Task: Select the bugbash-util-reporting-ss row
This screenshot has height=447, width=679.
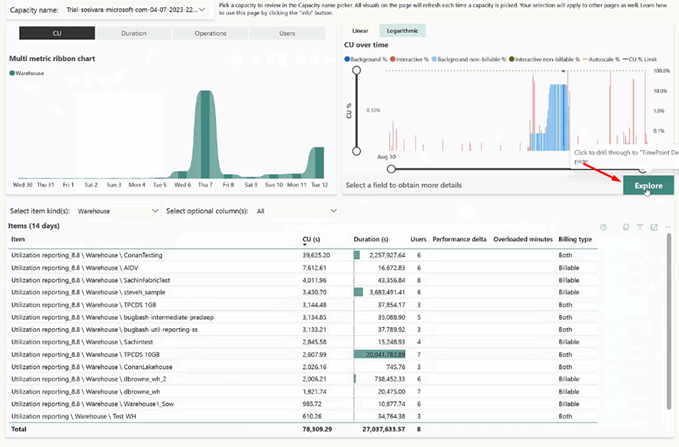Action: 303,330
